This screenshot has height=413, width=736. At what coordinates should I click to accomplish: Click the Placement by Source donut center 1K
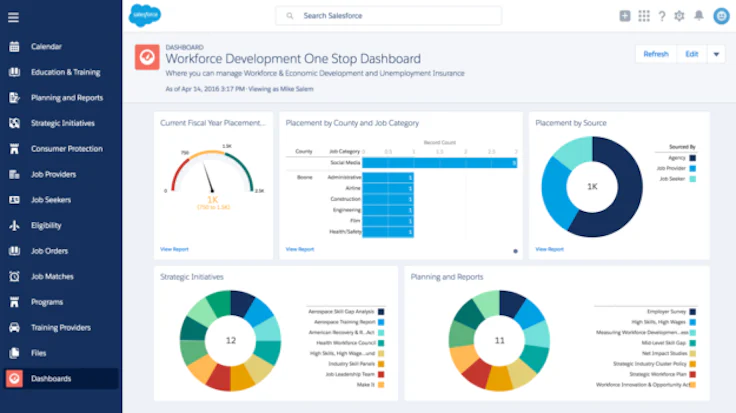coord(592,187)
